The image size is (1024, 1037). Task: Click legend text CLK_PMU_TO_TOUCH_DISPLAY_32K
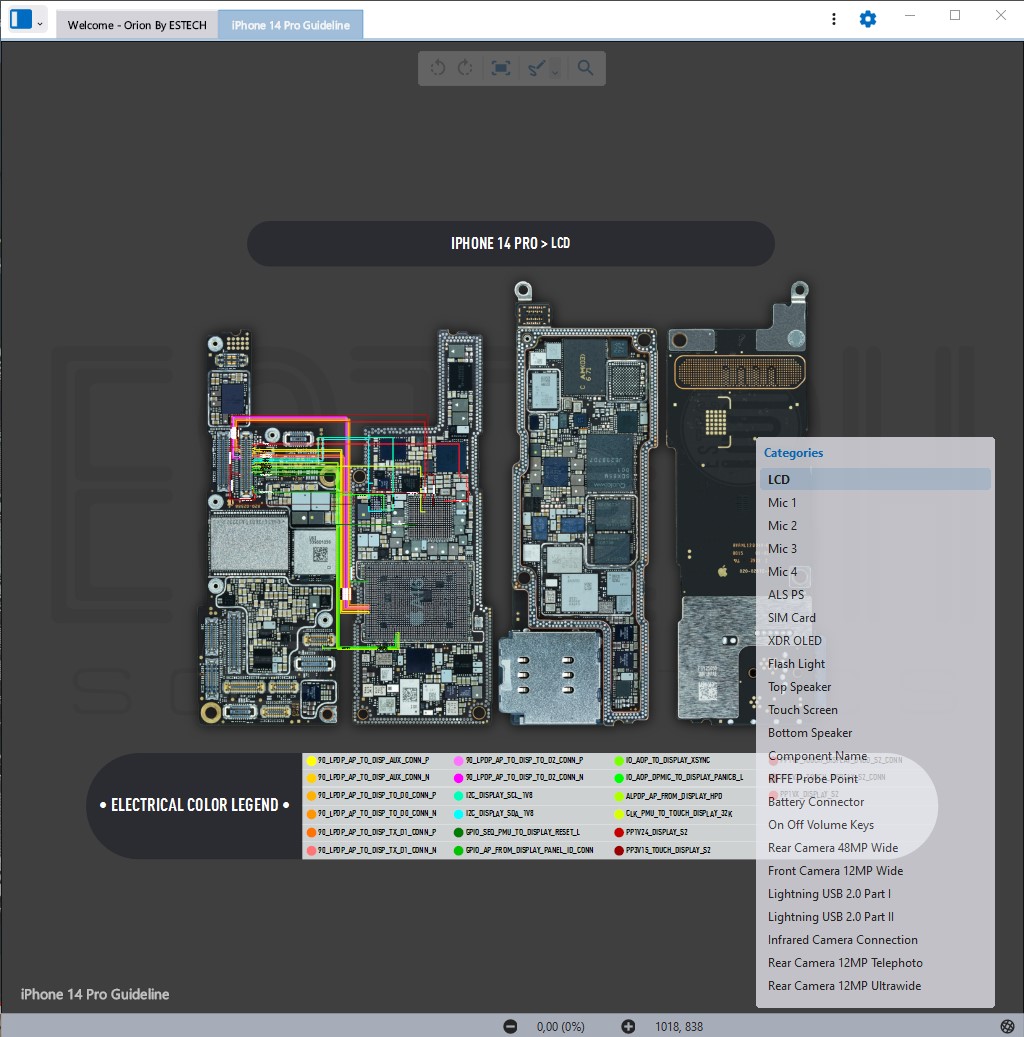pyautogui.click(x=679, y=813)
